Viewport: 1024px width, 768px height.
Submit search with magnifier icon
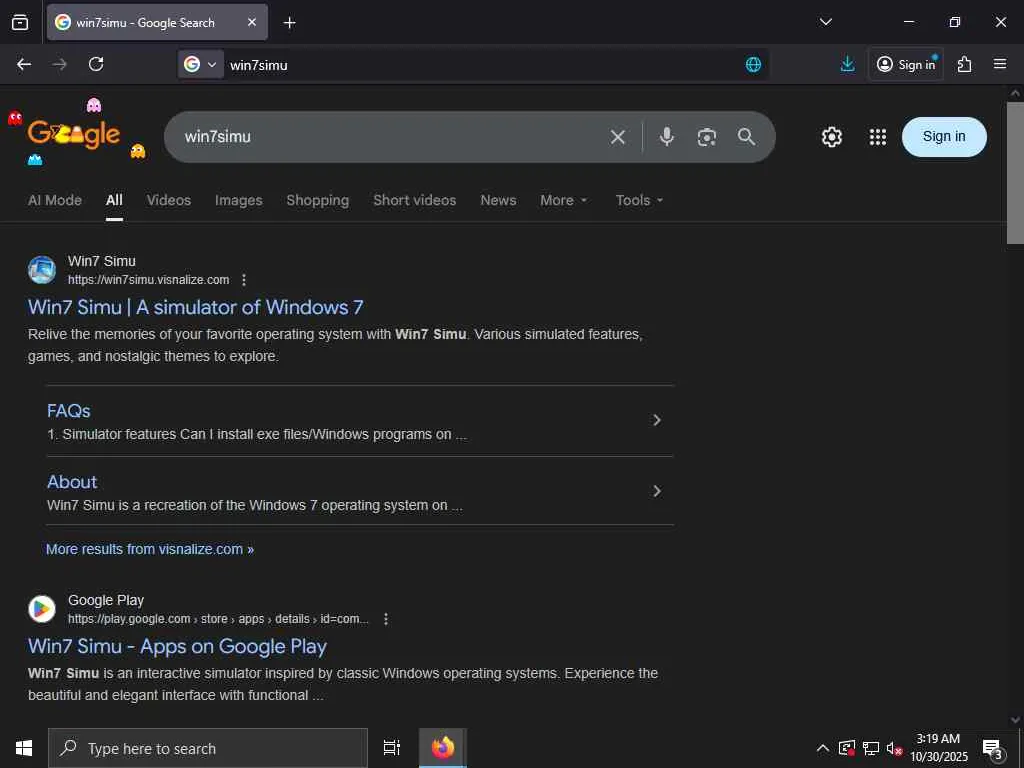[x=746, y=136]
